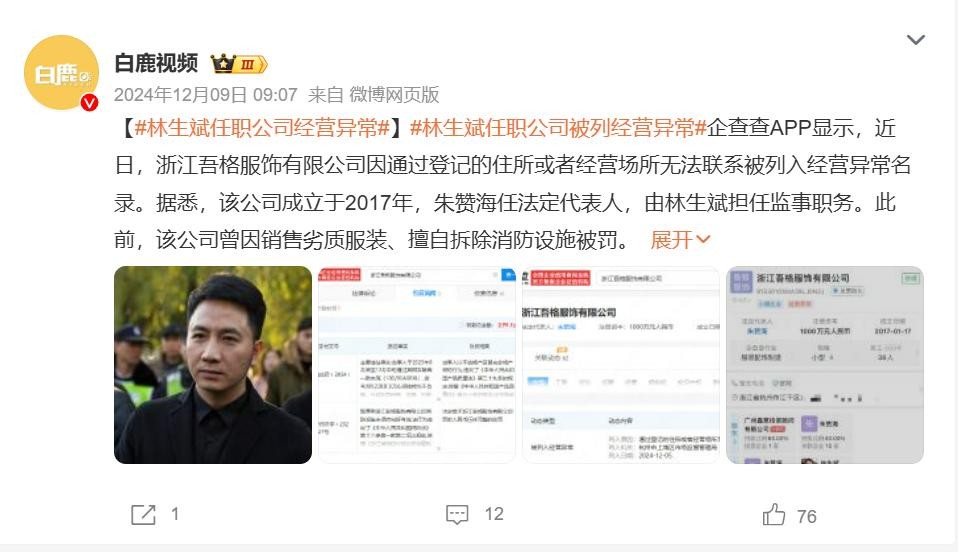View the man in black portrait photo
This screenshot has height=552, width=958.
pyautogui.click(x=213, y=365)
